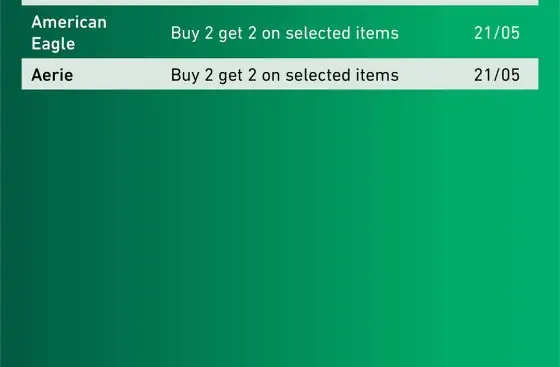The image size is (560, 367).
Task: Click 'Buy 2' in the American Eagle offer
Action: click(x=192, y=34)
